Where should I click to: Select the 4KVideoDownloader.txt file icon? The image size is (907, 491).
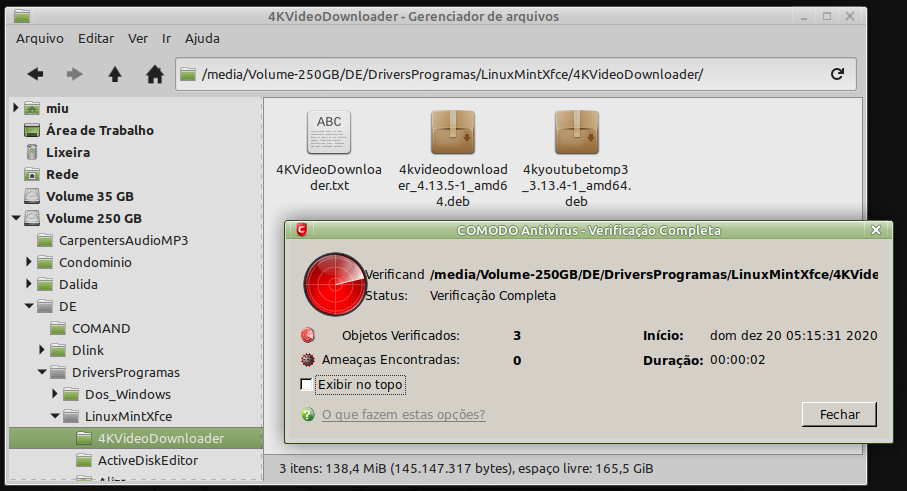click(329, 132)
